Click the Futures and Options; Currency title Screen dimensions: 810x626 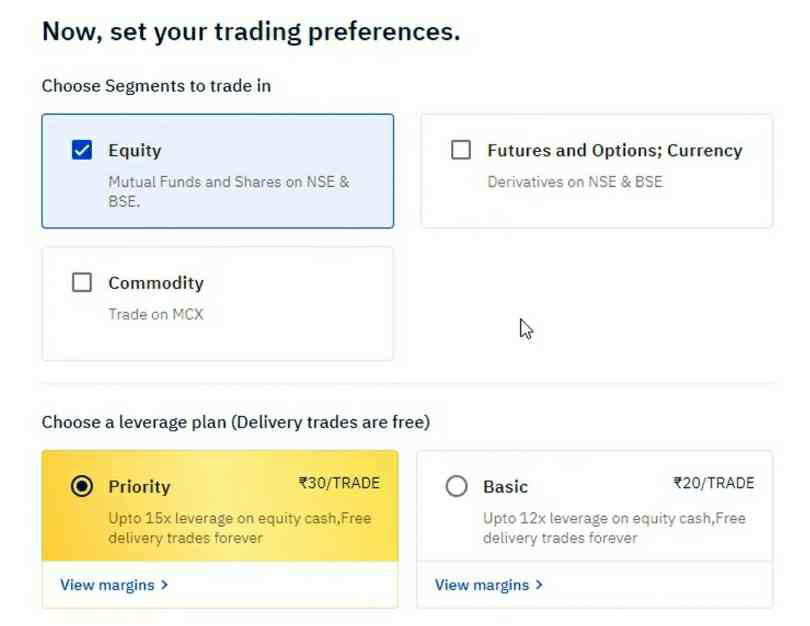tap(614, 151)
